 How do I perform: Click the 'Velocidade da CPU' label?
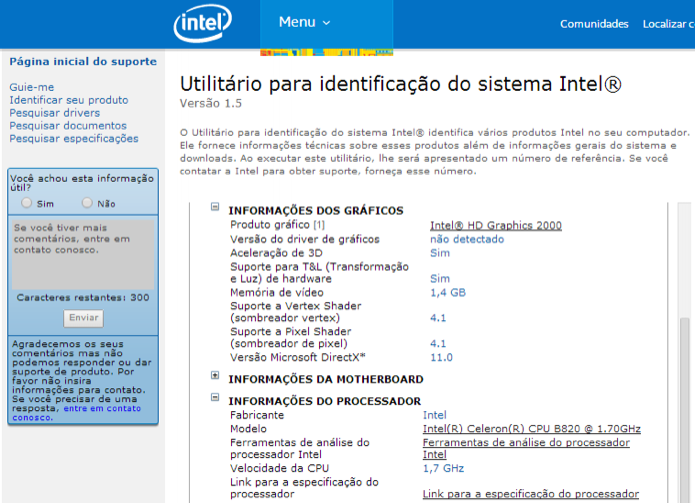279,468
